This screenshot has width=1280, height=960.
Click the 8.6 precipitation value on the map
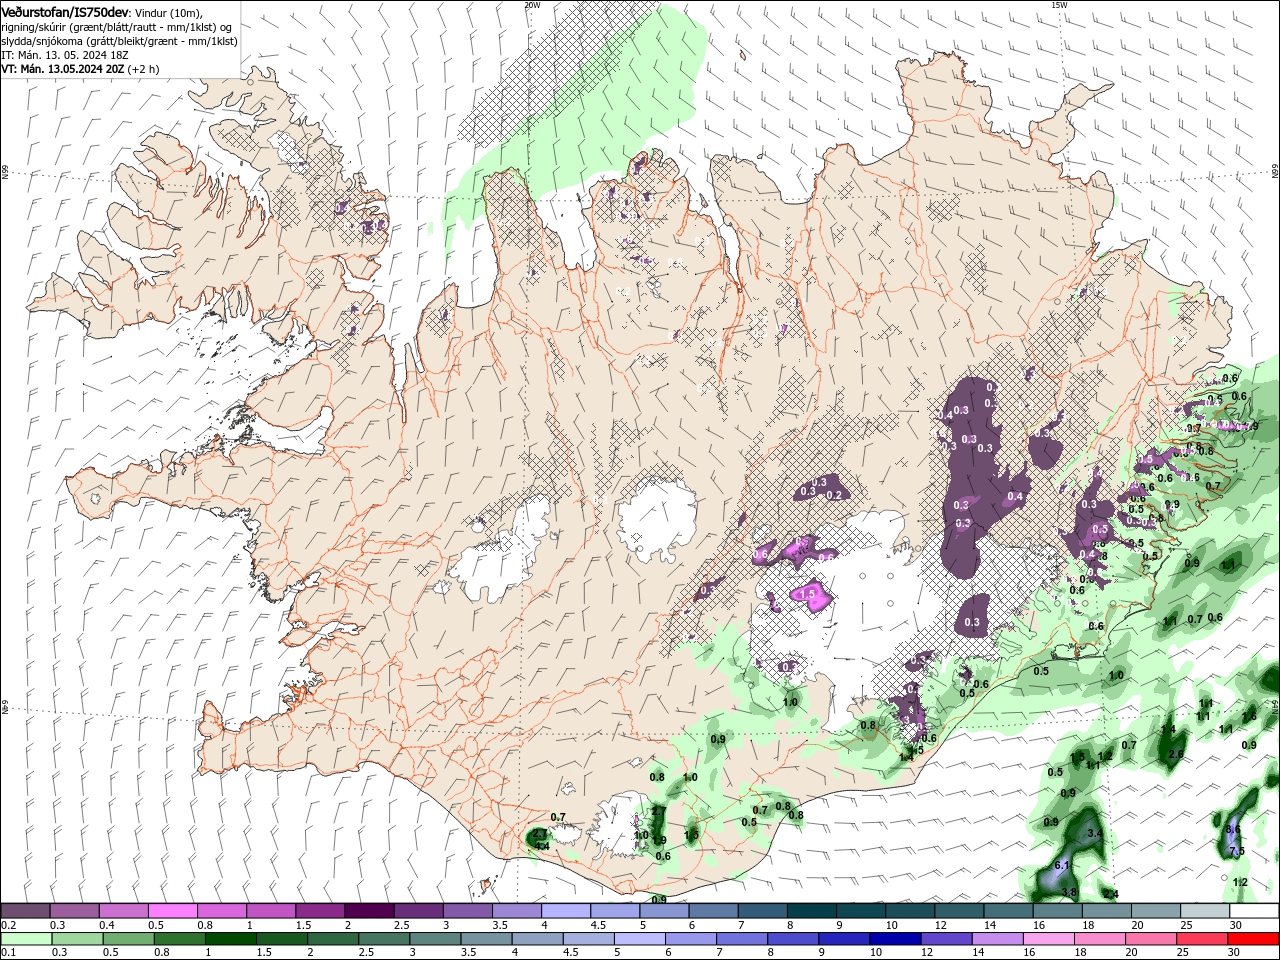point(1233,829)
